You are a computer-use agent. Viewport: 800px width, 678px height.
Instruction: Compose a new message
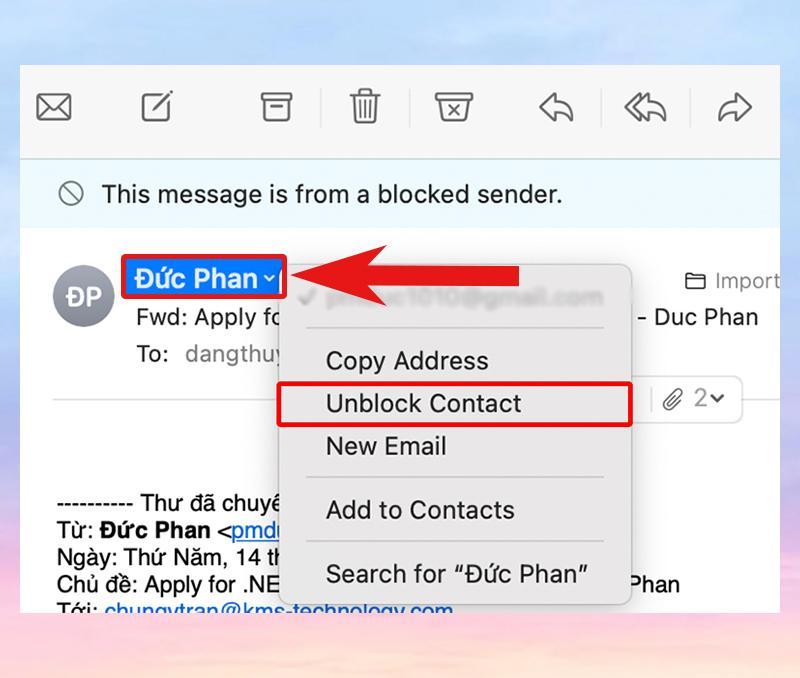pos(156,107)
